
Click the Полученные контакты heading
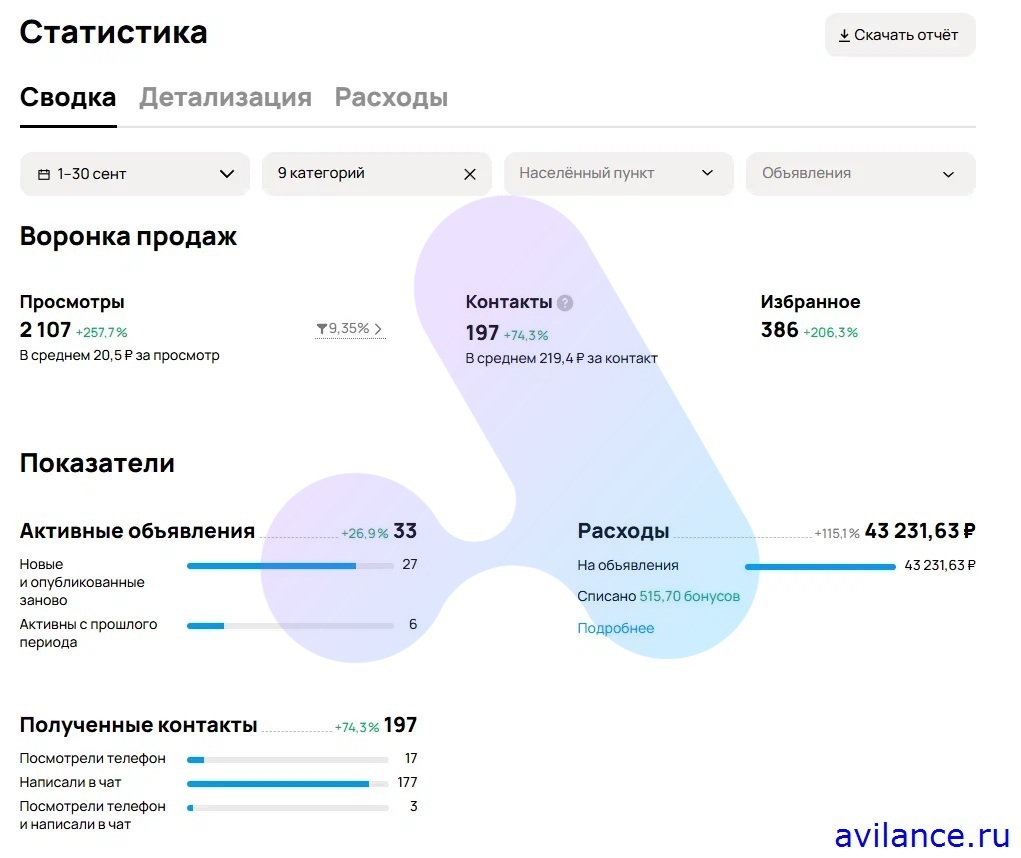tap(138, 725)
